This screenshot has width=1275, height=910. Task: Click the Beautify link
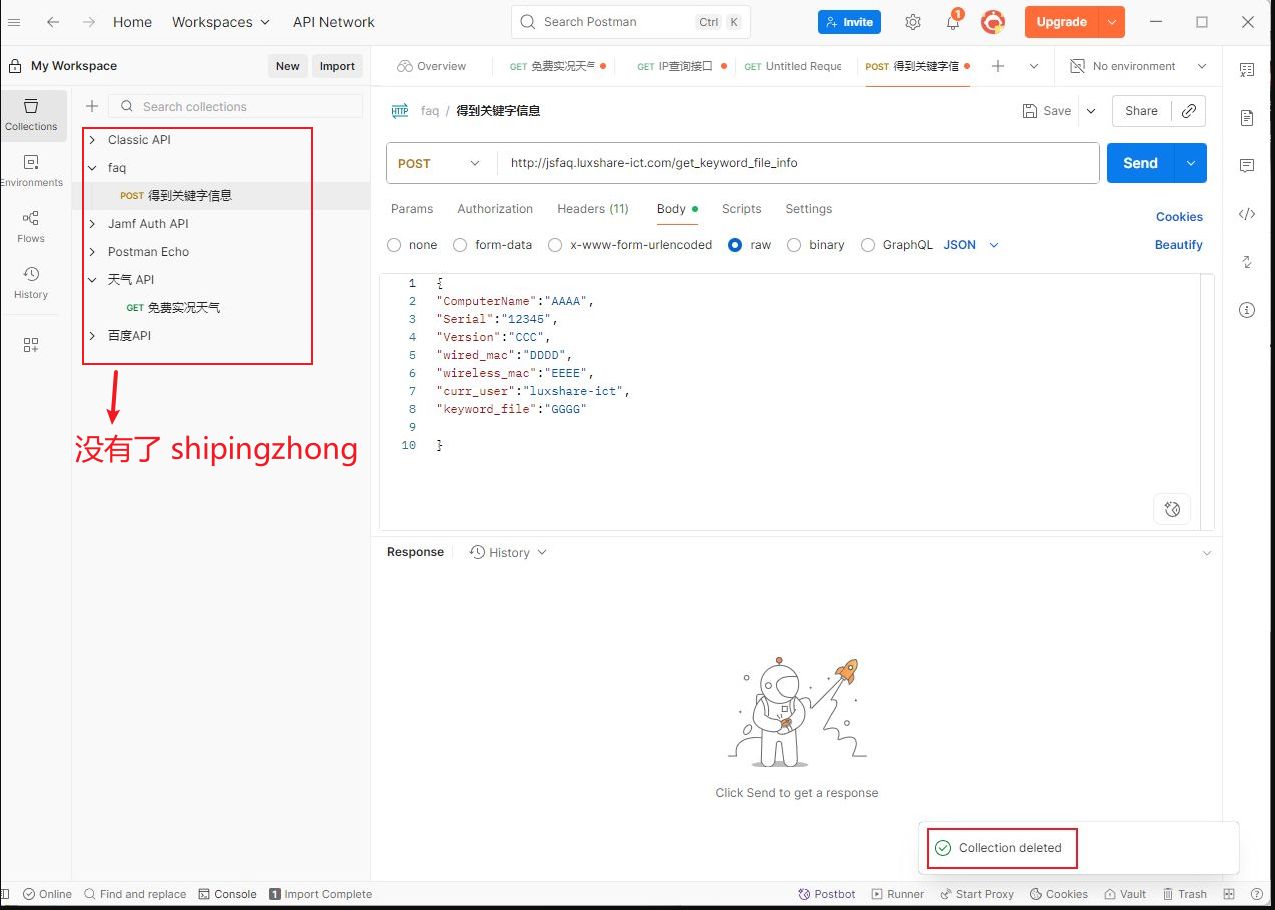(x=1178, y=245)
